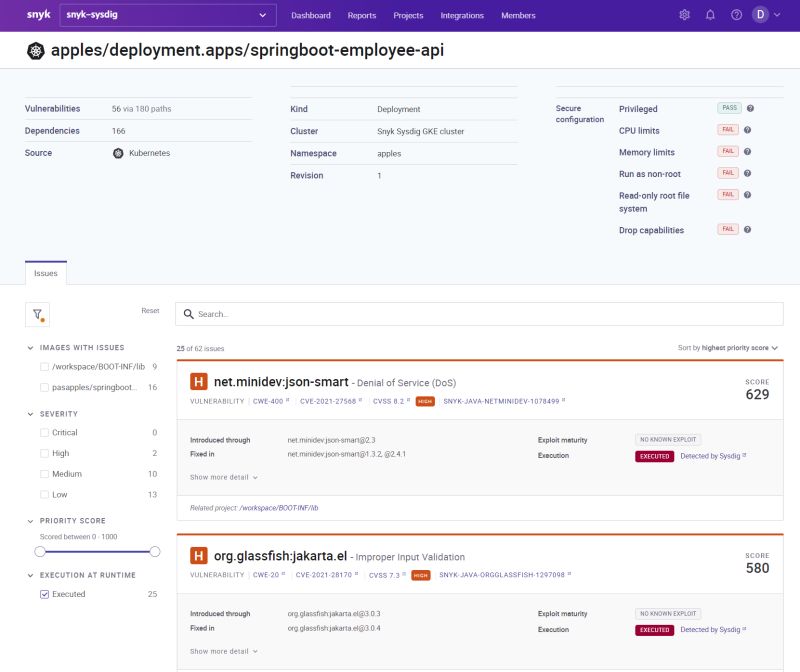The width and height of the screenshot is (800, 672).
Task: Collapse the Severity filter section
Action: tap(30, 414)
